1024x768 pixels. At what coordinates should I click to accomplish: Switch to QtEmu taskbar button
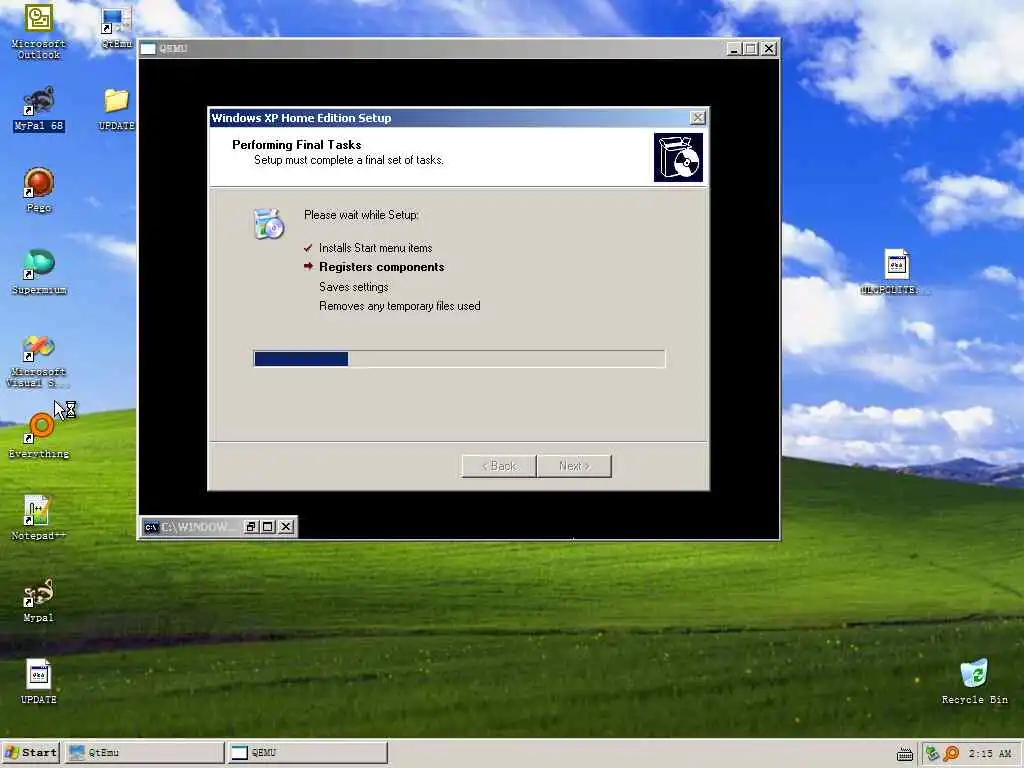click(x=144, y=753)
